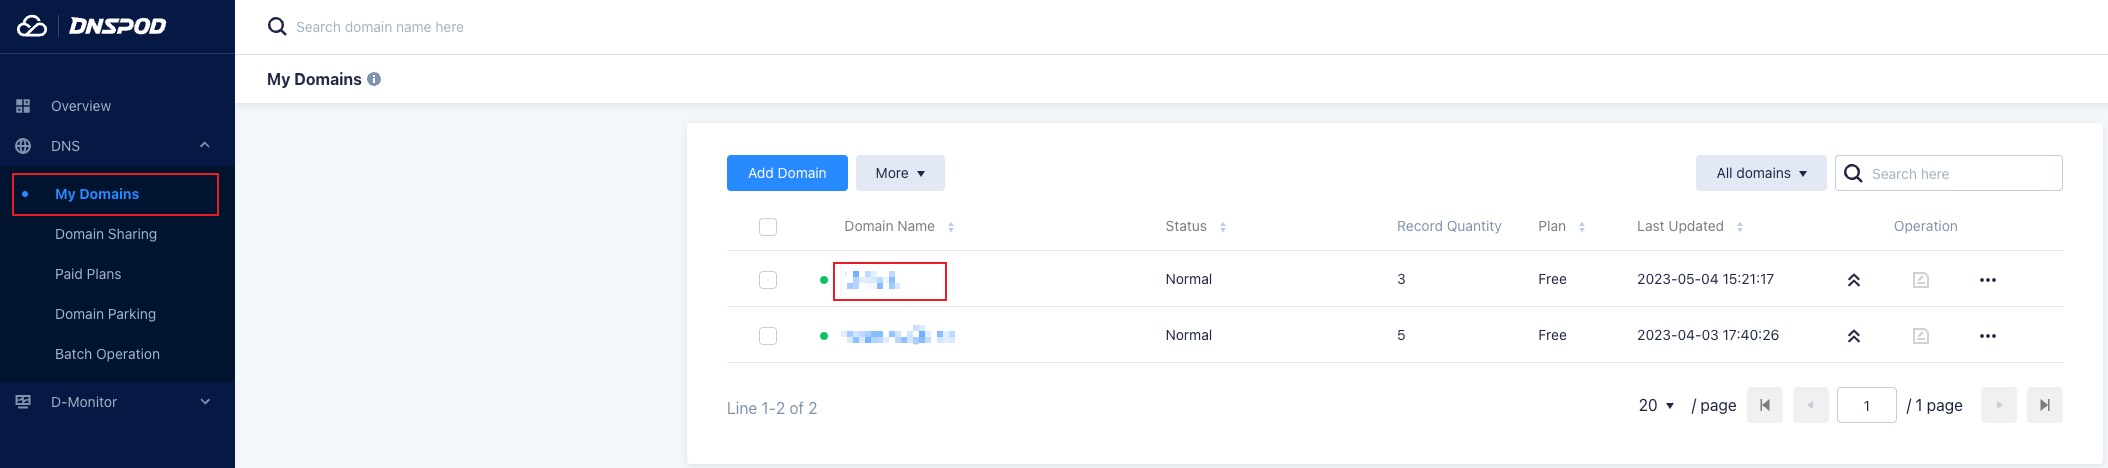2108x468 pixels.
Task: Click the magnifier icon in top search bar
Action: (x=277, y=27)
